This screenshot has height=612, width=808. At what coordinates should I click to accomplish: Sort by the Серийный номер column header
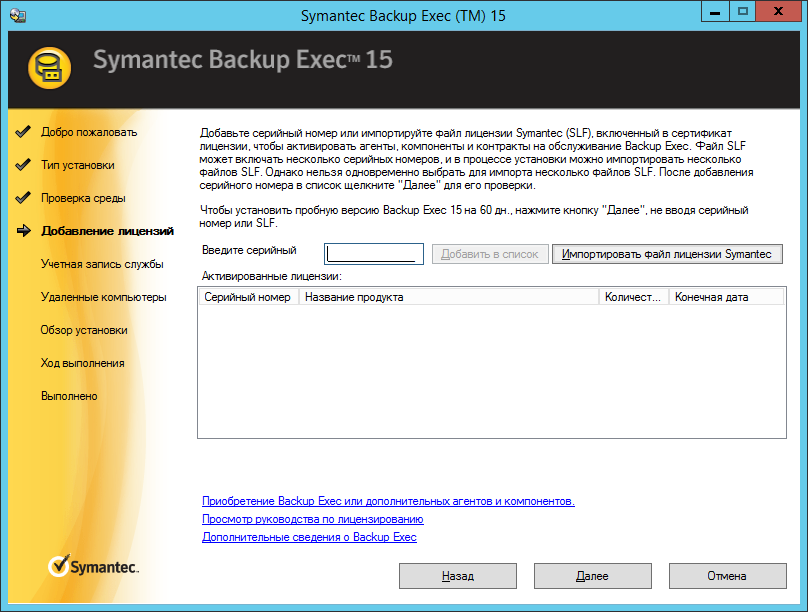(248, 297)
